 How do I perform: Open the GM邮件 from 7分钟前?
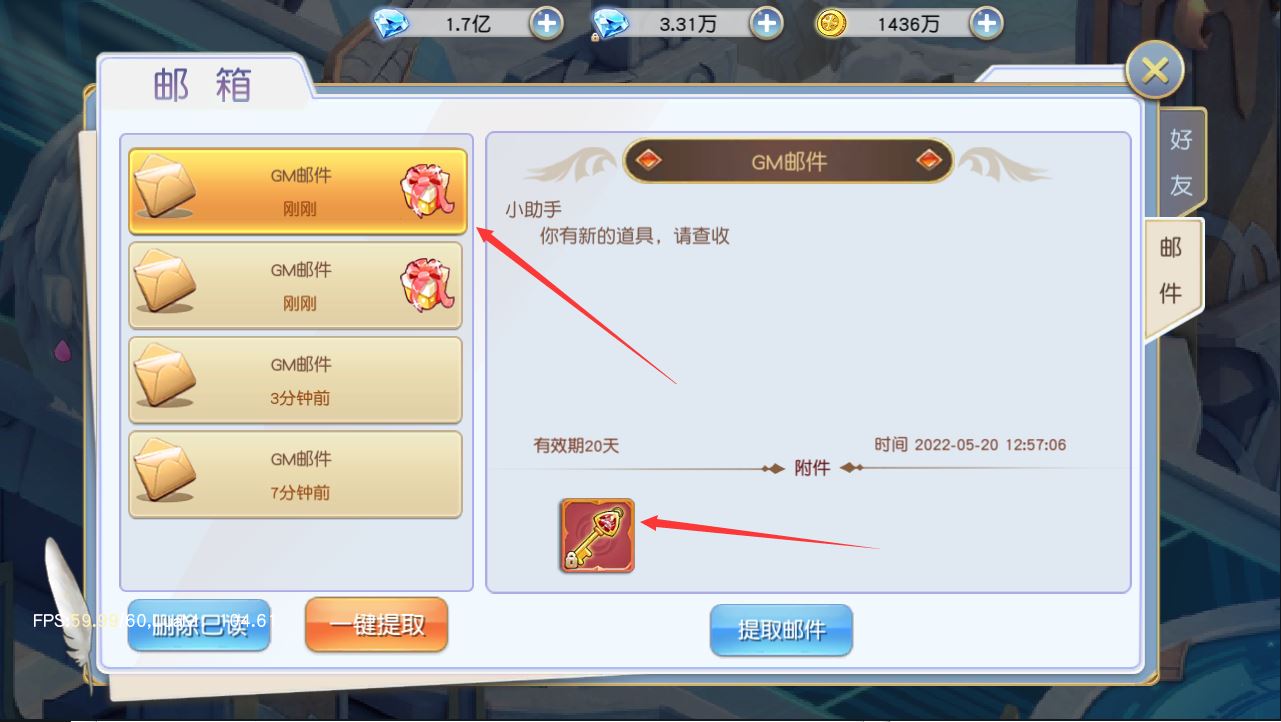pyautogui.click(x=295, y=474)
